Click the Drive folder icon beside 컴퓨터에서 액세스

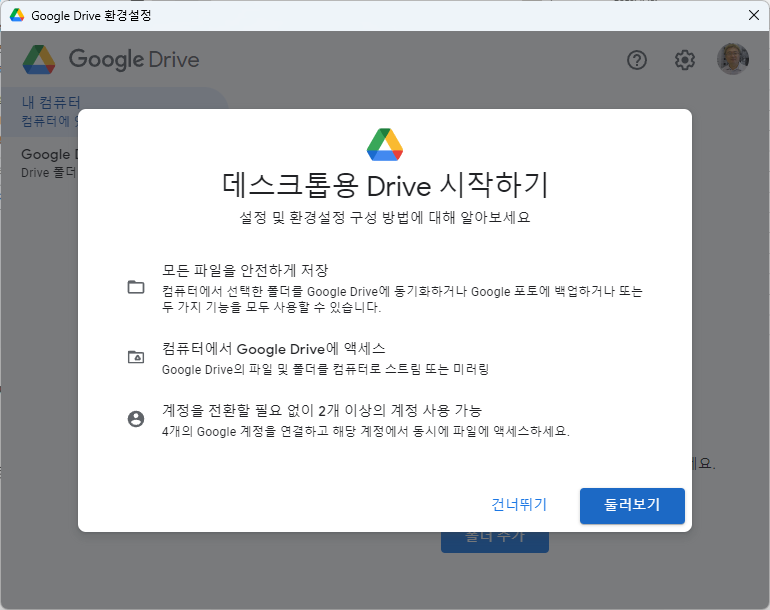[136, 357]
